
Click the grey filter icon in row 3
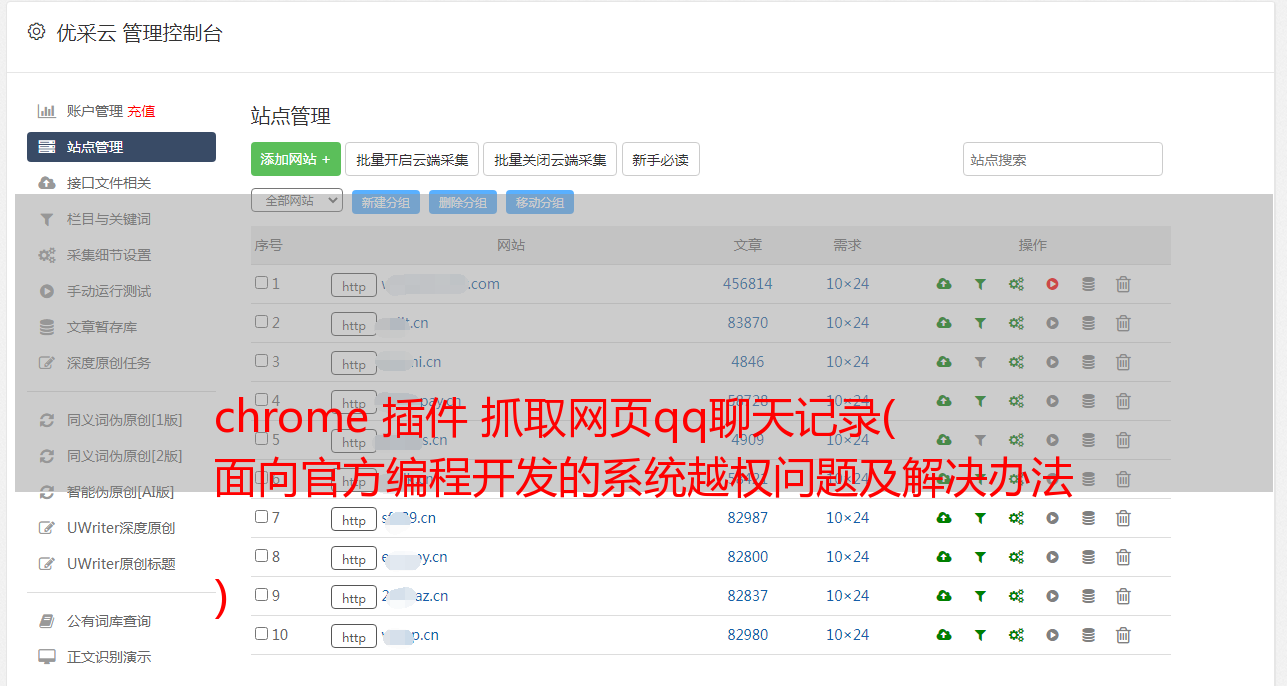[x=980, y=362]
